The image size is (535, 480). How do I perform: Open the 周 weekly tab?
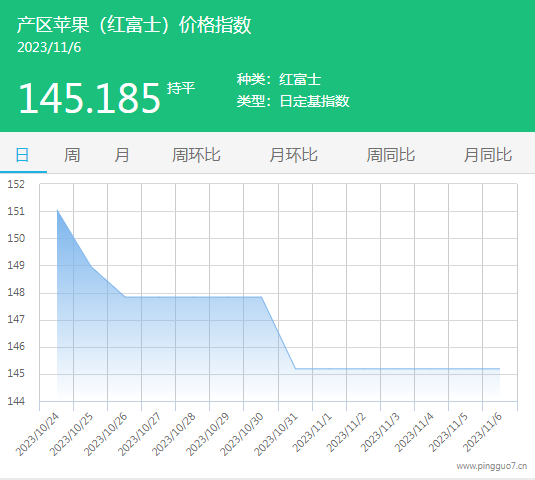click(x=72, y=155)
